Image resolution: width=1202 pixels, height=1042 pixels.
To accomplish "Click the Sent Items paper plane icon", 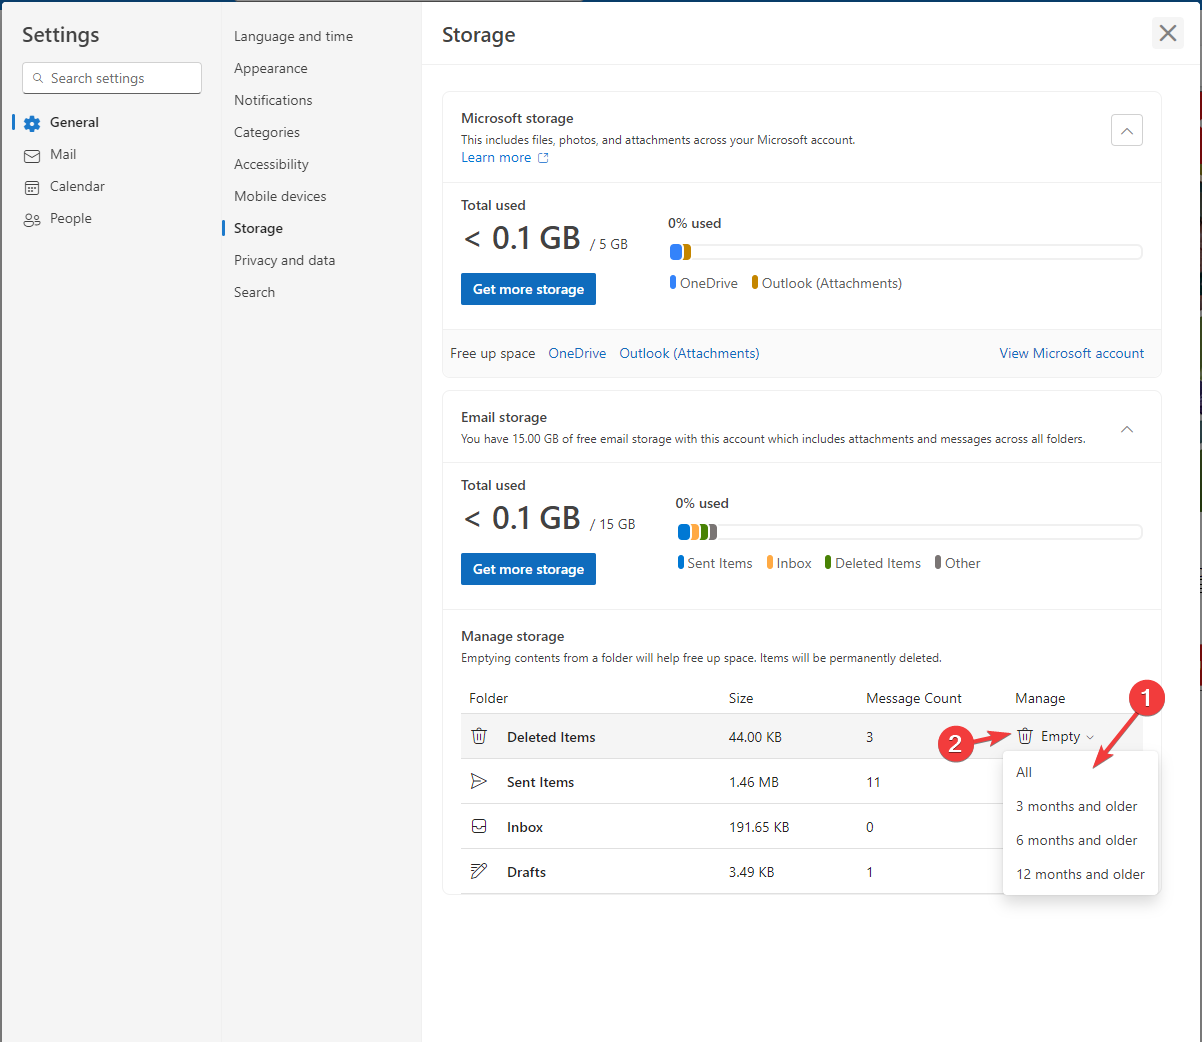I will pyautogui.click(x=478, y=781).
